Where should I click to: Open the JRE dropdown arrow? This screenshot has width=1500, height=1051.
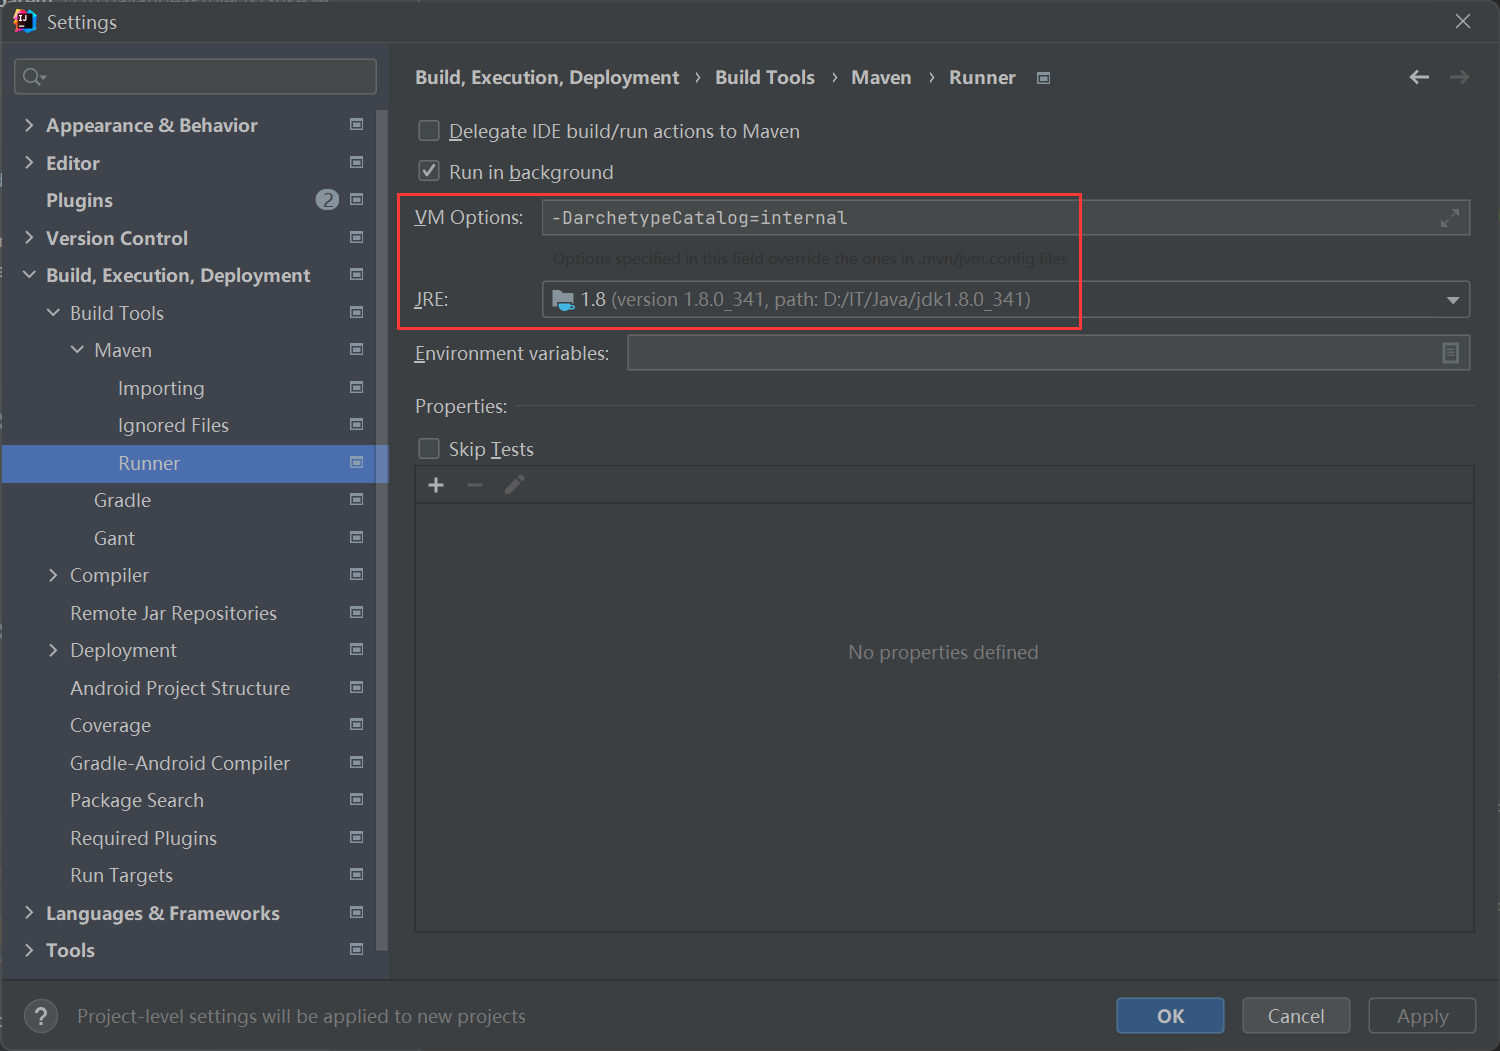1452,300
